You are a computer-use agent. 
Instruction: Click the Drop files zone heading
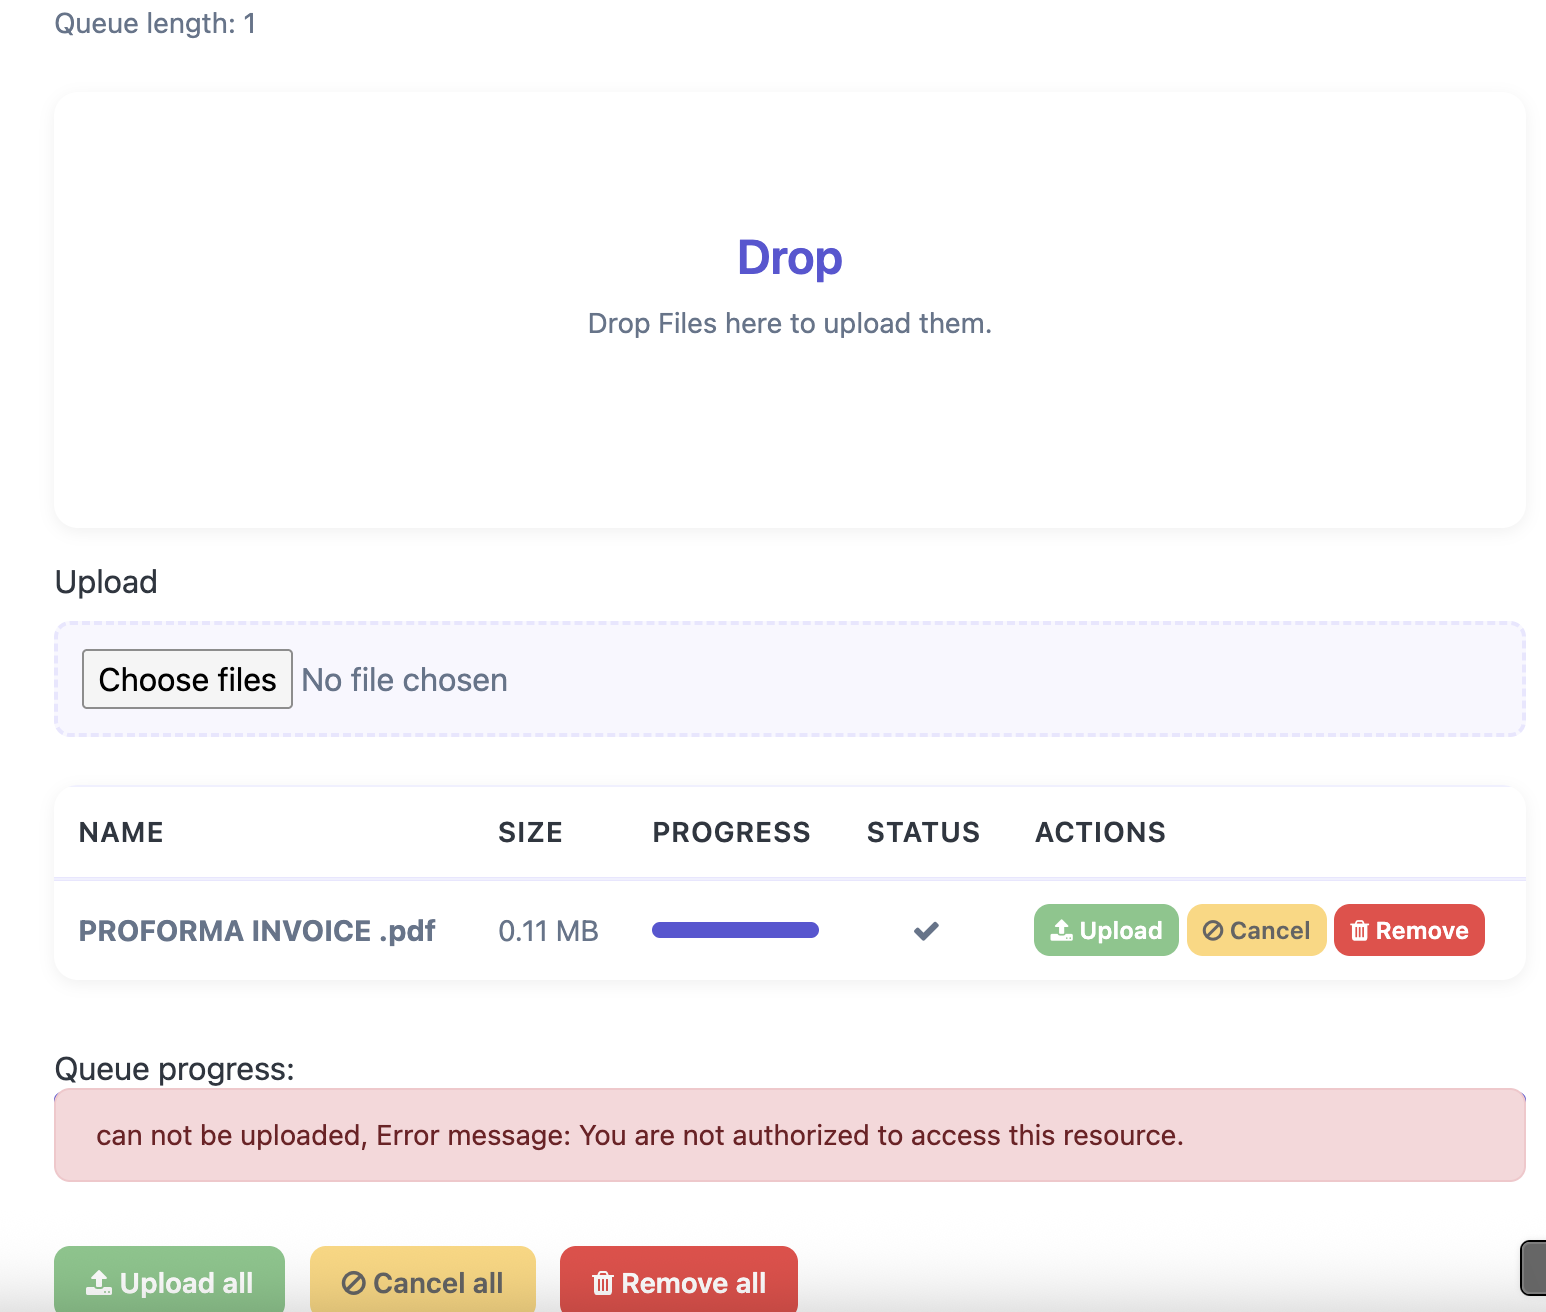click(x=790, y=258)
